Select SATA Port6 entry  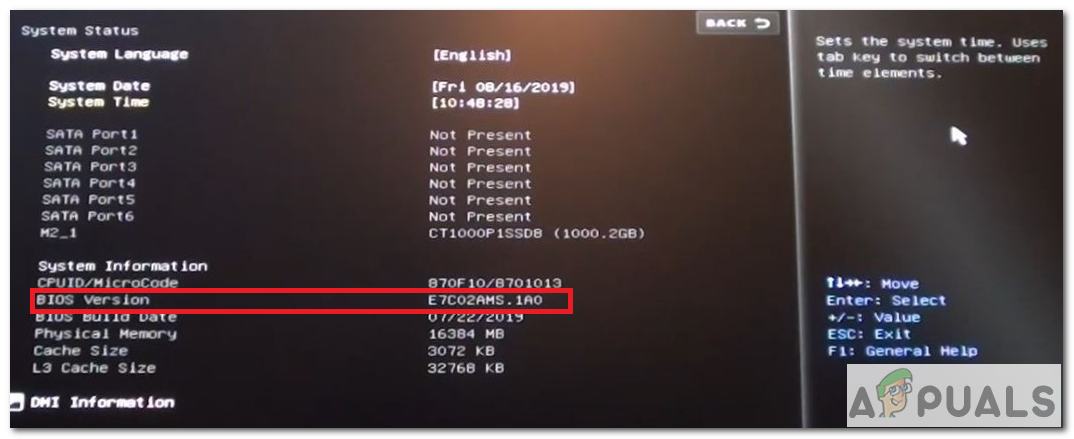click(x=88, y=216)
